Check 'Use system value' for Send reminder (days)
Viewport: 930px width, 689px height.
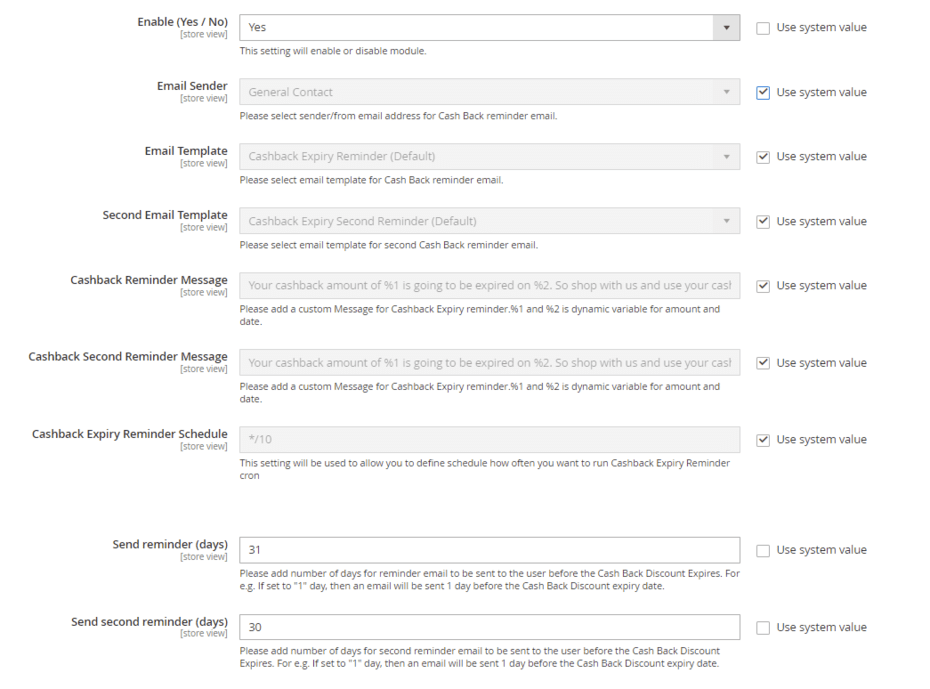(763, 550)
